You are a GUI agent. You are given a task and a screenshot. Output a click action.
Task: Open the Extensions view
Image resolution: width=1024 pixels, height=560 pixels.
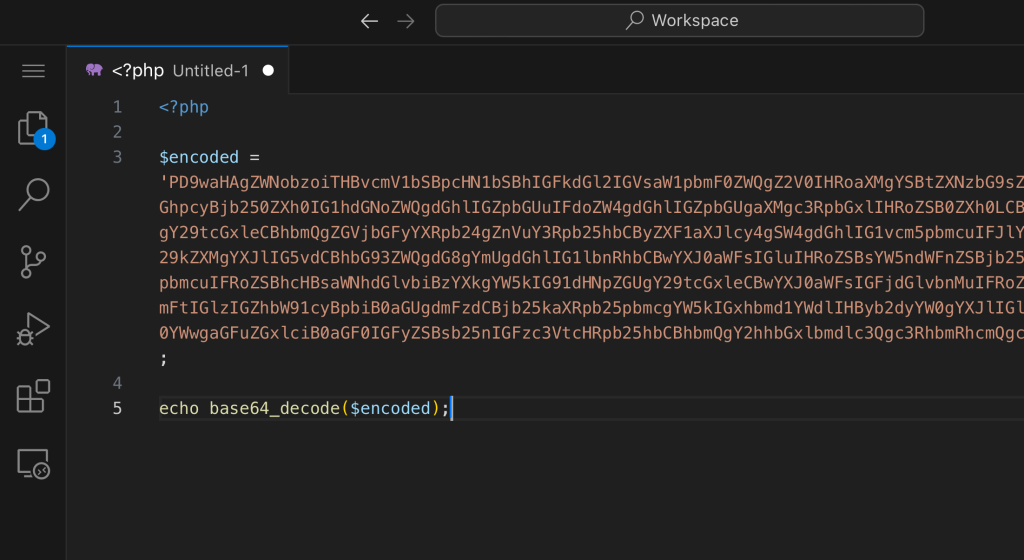pyautogui.click(x=33, y=396)
